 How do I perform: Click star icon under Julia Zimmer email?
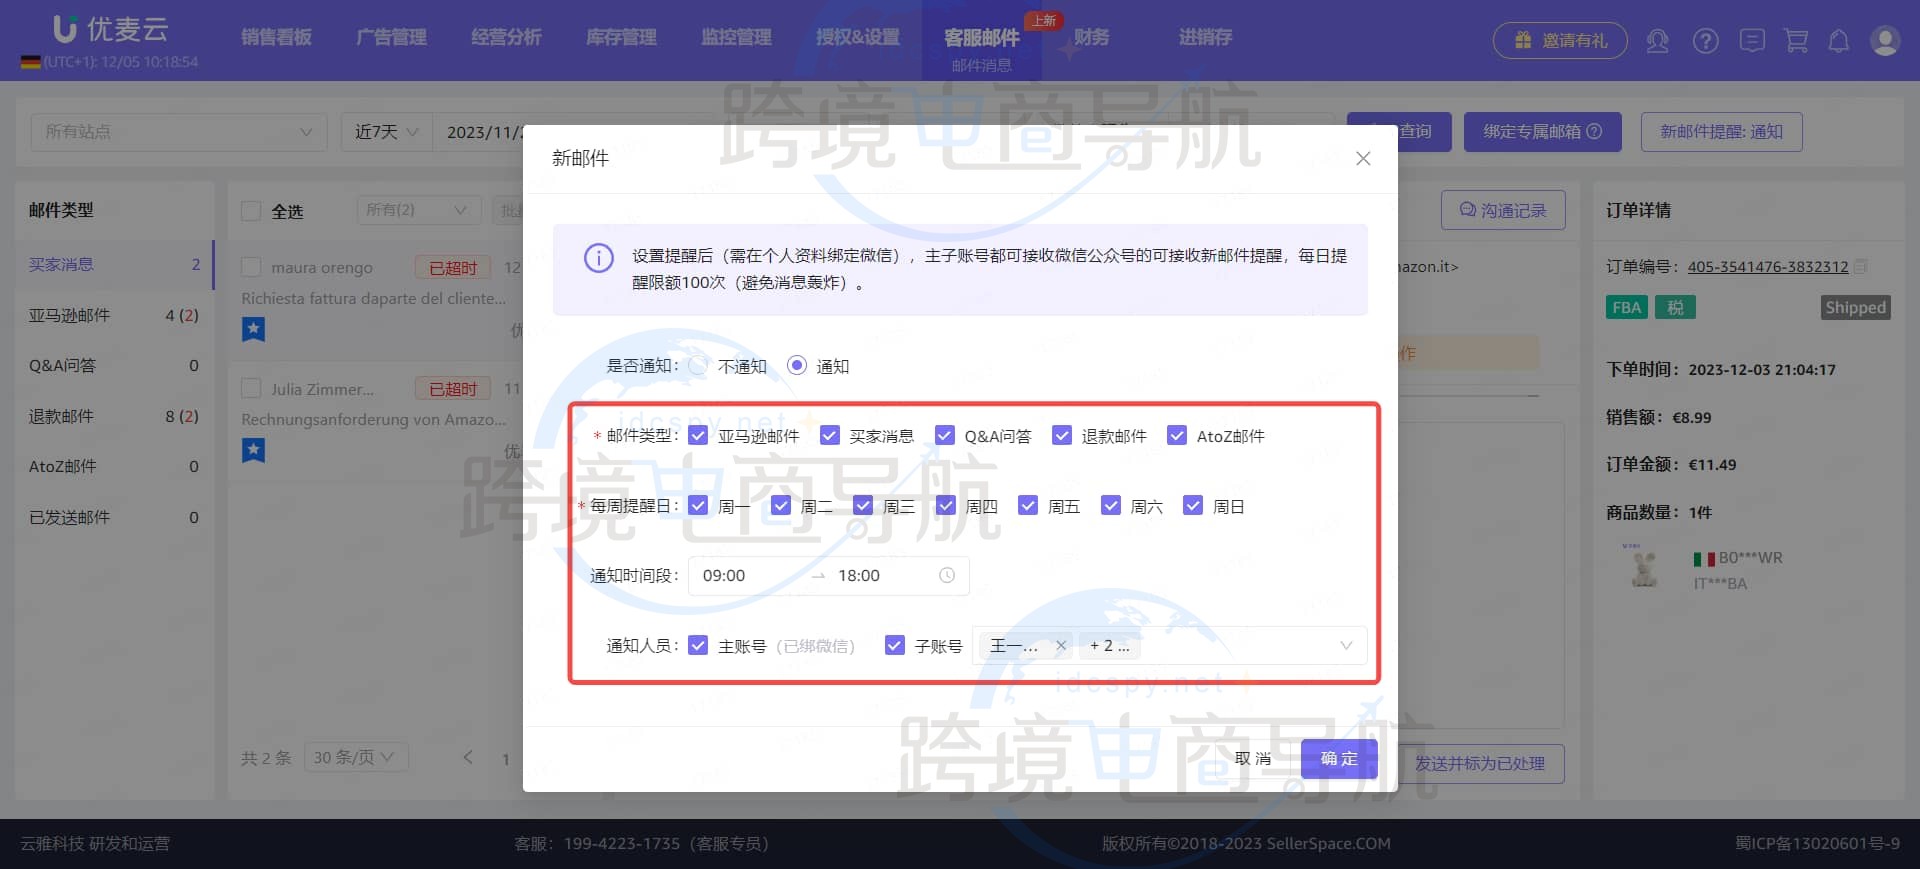pyautogui.click(x=253, y=450)
